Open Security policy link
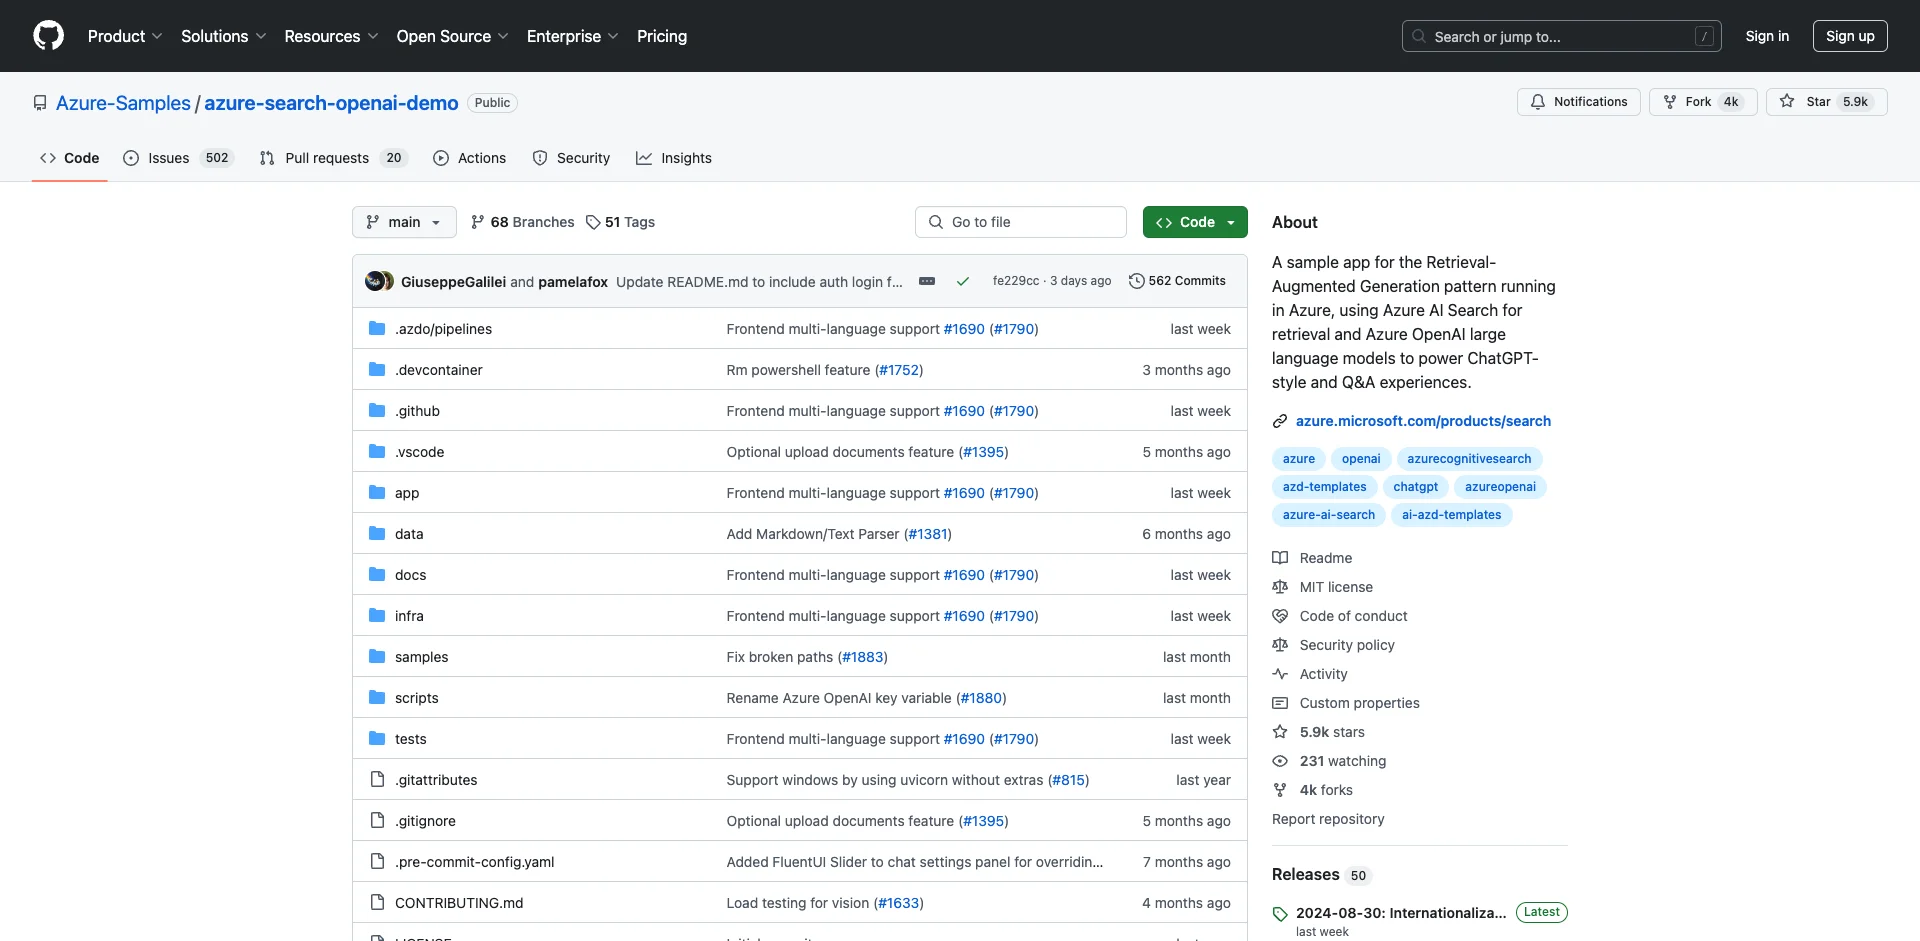Screen dimensions: 1920x941 [1347, 645]
